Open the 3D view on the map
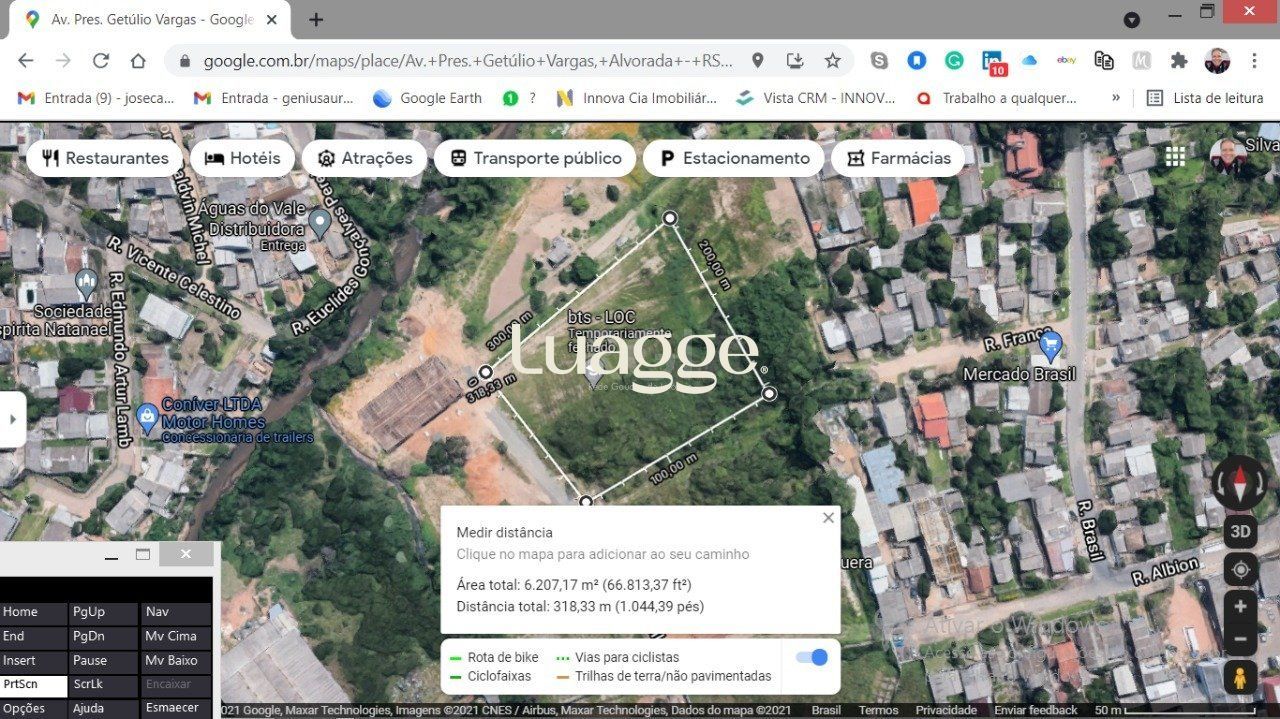 (1240, 531)
